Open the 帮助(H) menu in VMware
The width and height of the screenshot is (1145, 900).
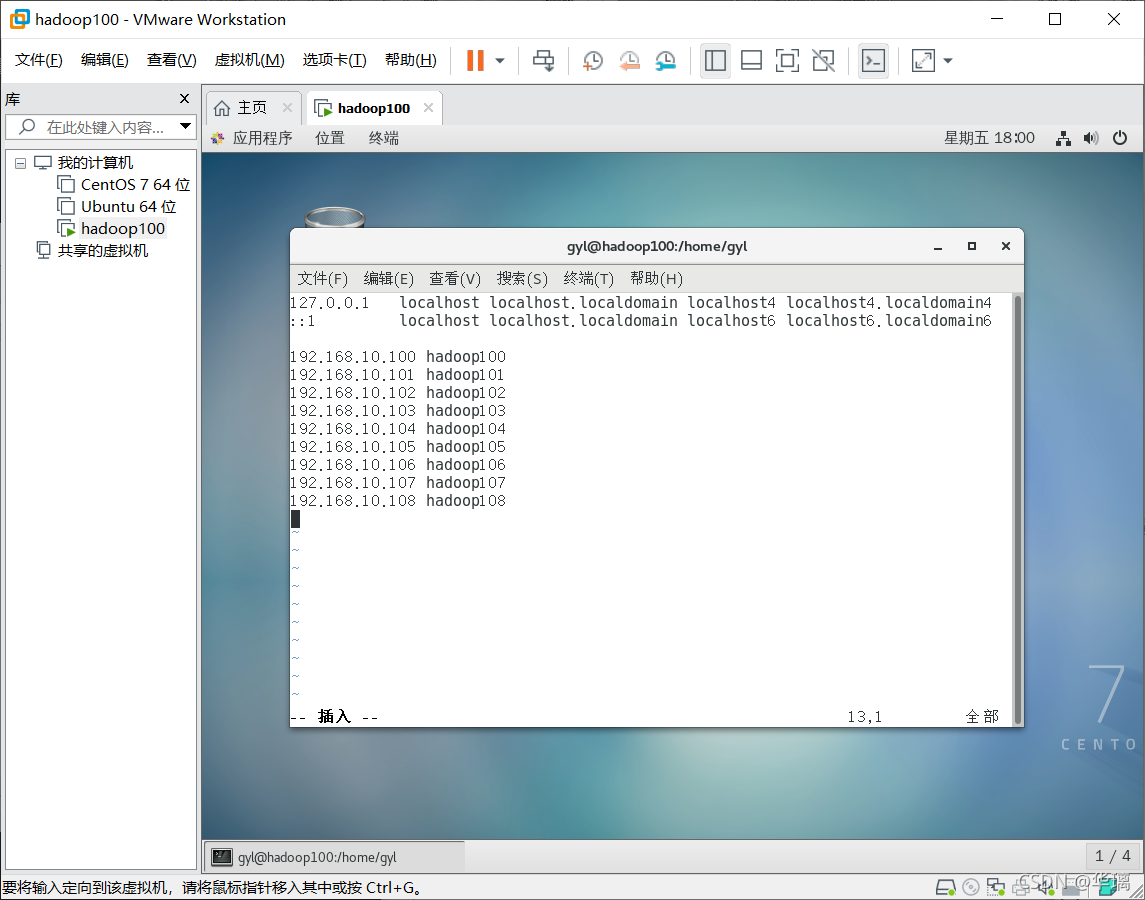pos(410,60)
